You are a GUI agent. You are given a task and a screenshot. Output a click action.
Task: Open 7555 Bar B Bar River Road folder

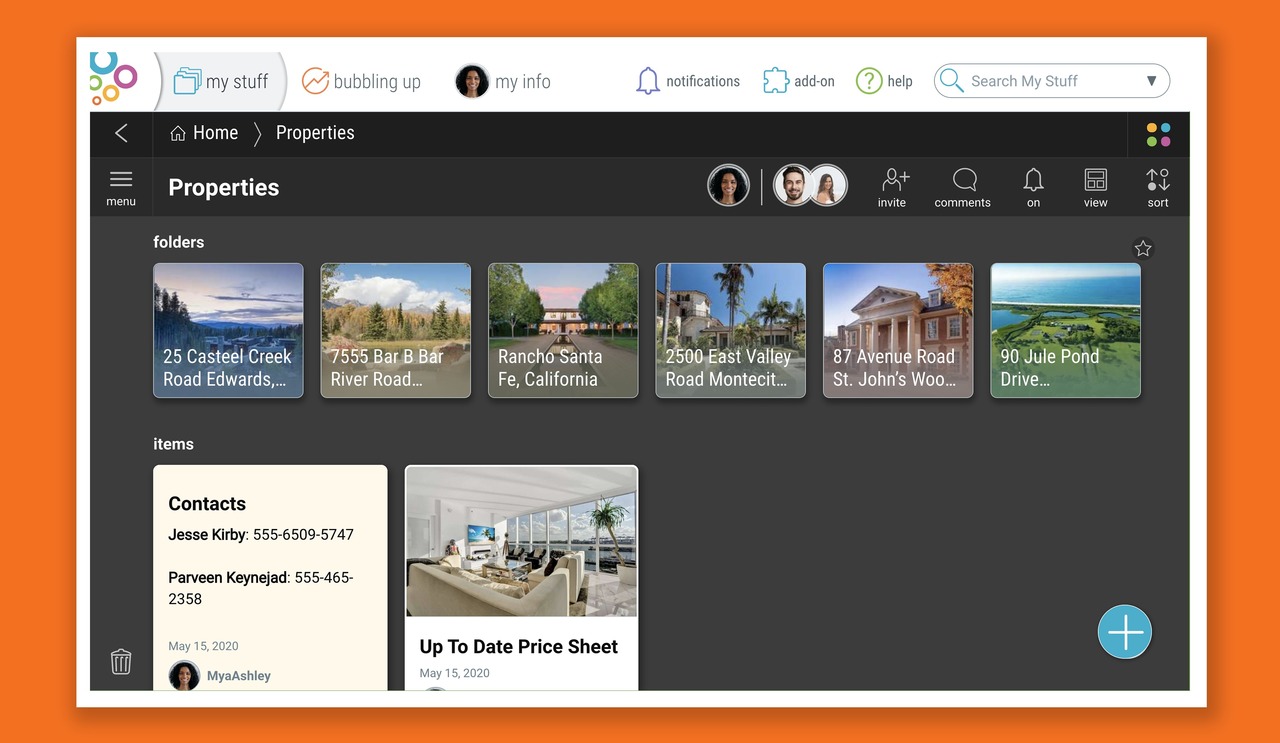click(x=396, y=330)
